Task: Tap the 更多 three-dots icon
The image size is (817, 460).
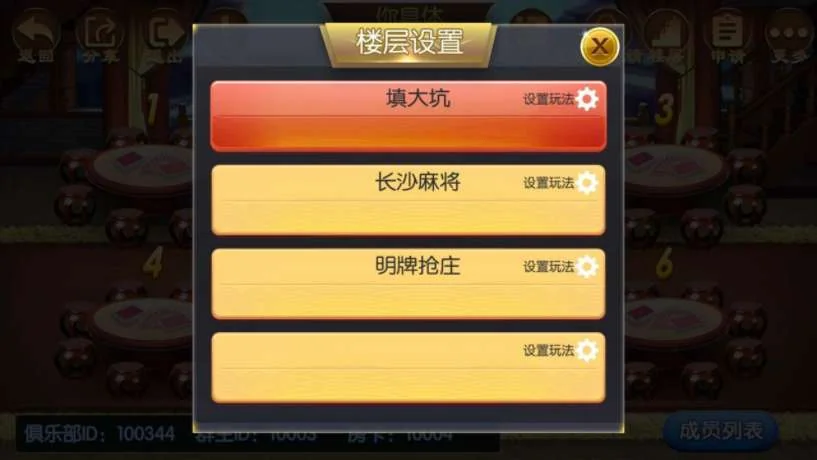Action: coord(789,33)
